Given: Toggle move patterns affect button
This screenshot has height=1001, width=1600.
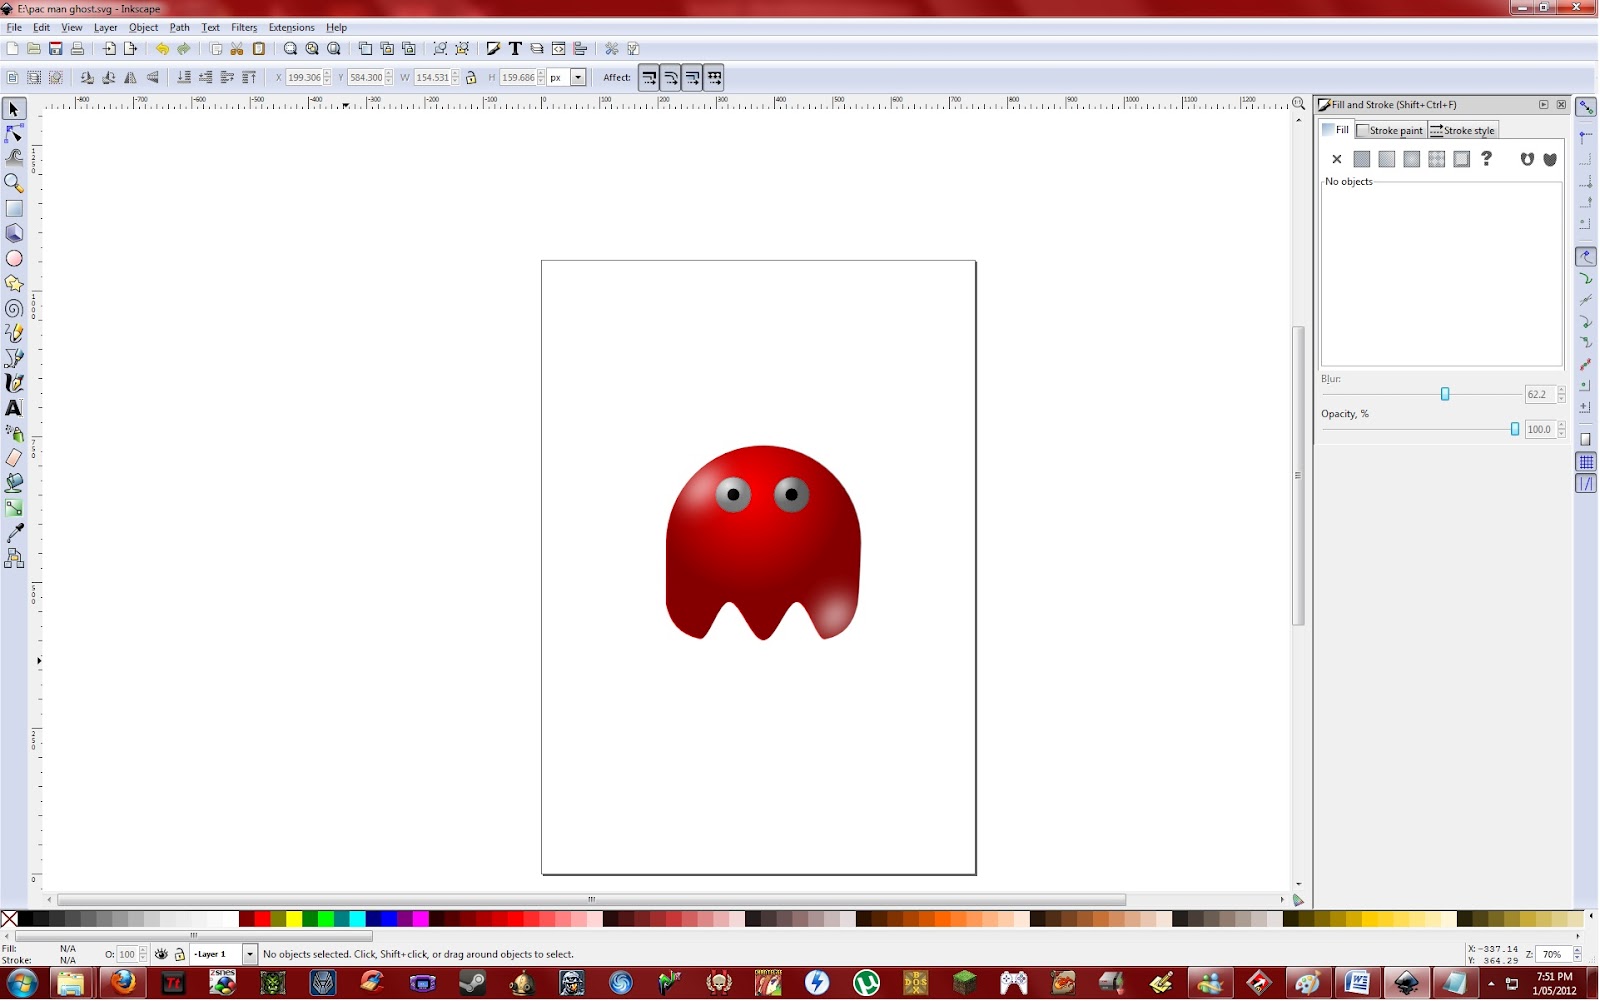Looking at the screenshot, I should click(714, 77).
